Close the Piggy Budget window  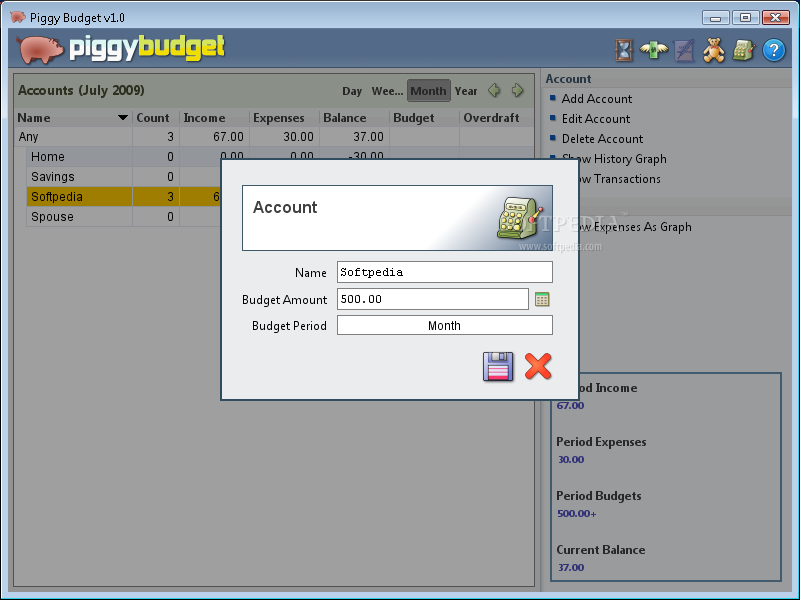(776, 18)
